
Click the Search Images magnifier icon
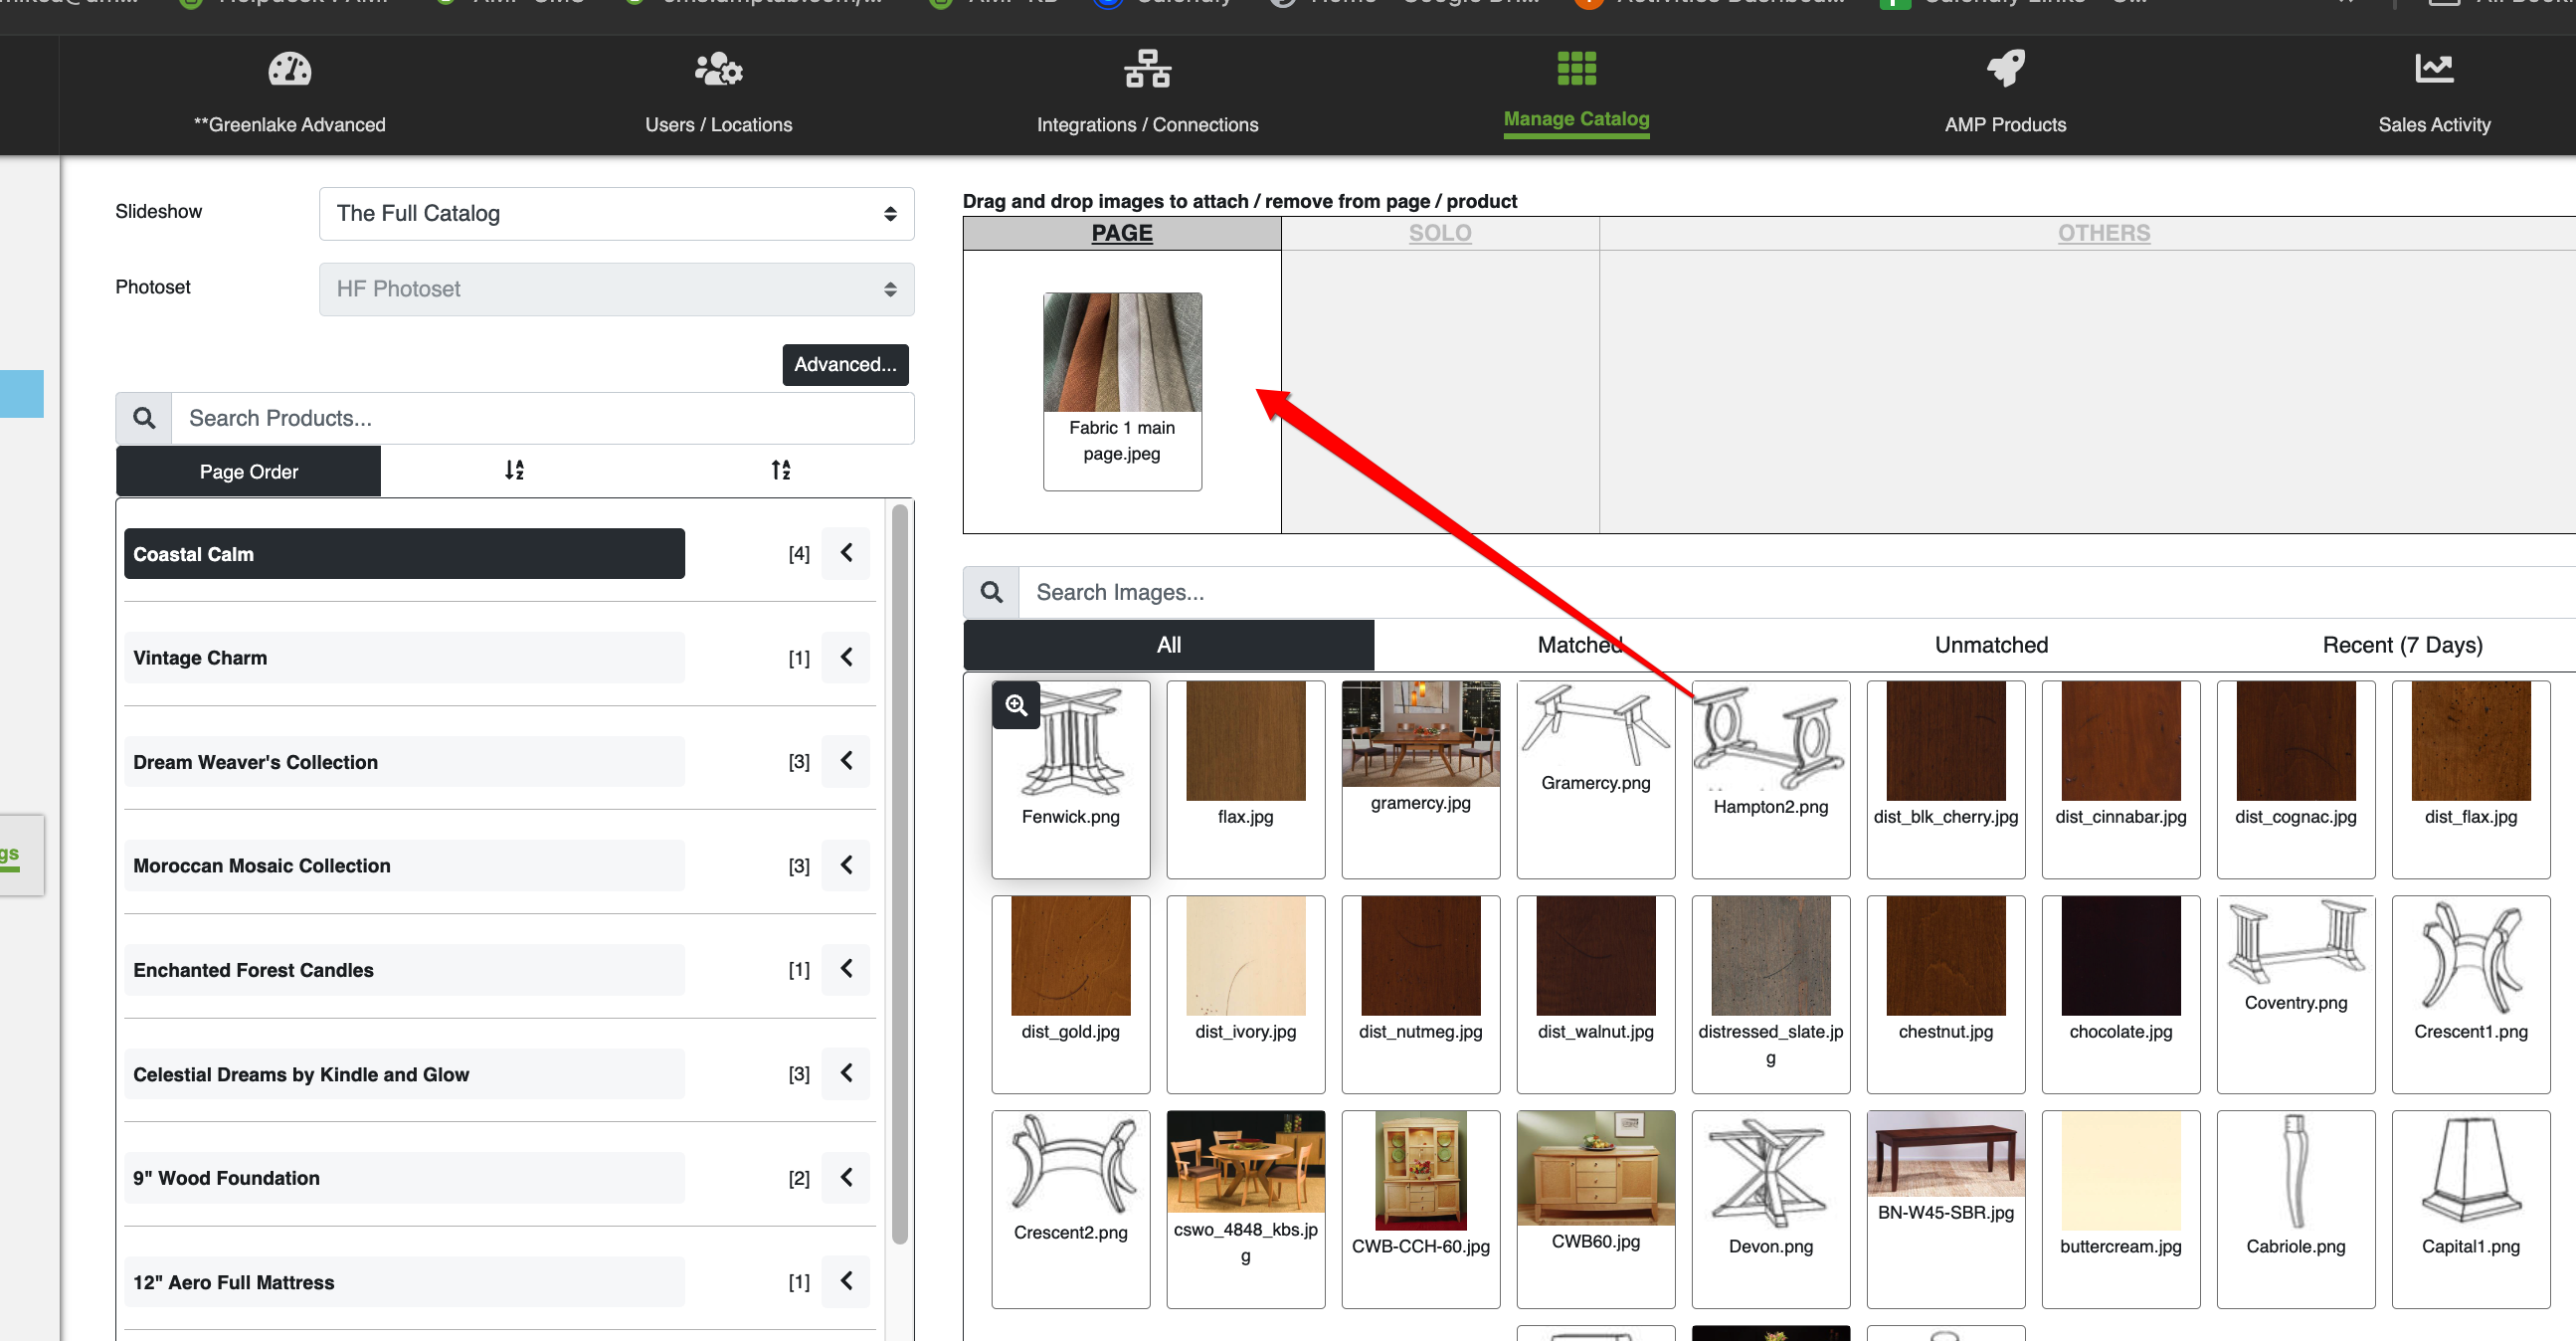coord(991,593)
